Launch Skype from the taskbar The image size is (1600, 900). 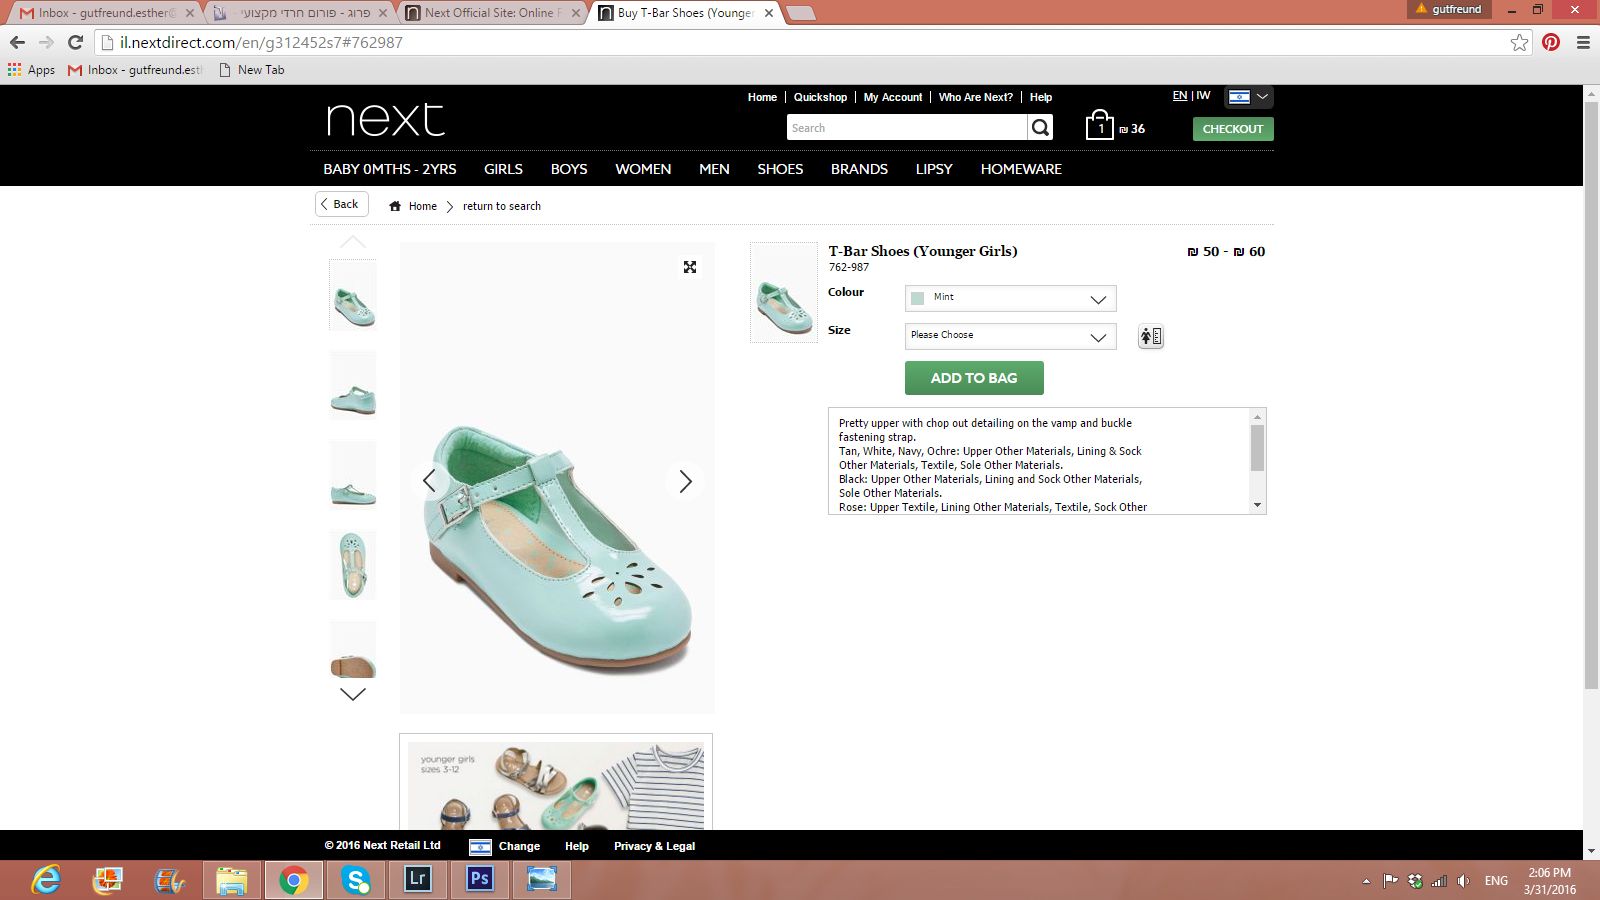point(356,880)
